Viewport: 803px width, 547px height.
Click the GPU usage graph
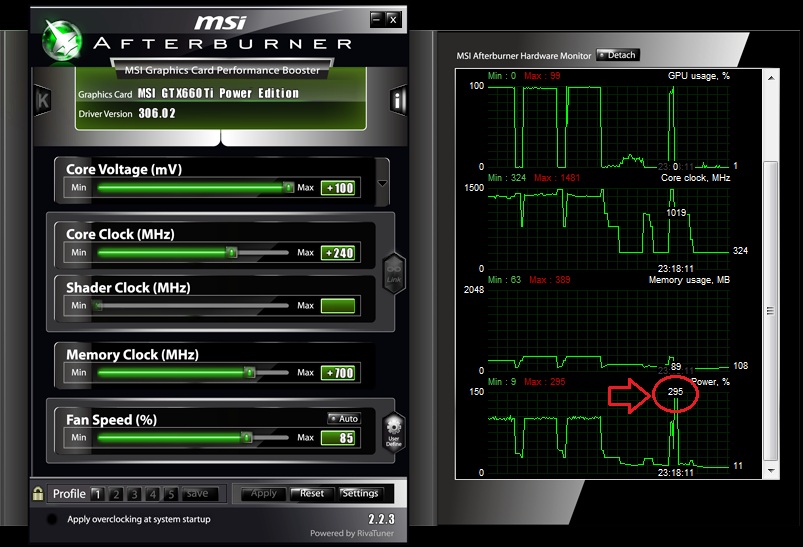(608, 127)
